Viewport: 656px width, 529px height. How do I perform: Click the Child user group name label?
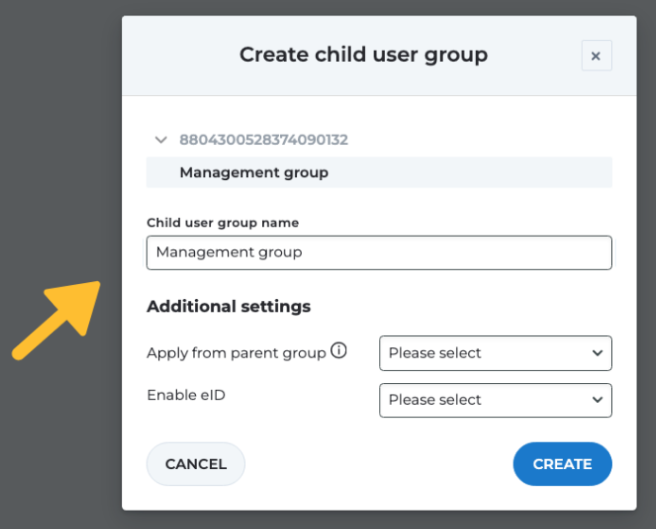point(222,223)
